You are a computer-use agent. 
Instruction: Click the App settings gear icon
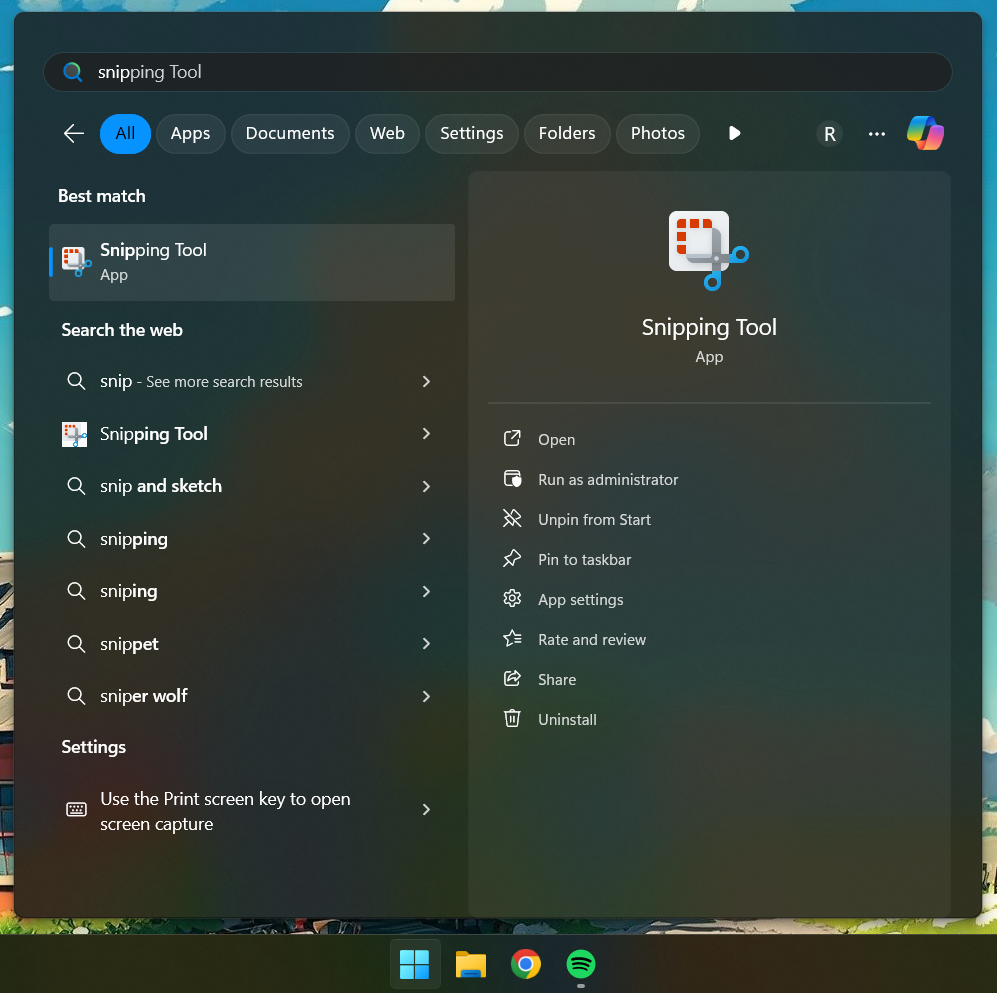[x=512, y=599]
